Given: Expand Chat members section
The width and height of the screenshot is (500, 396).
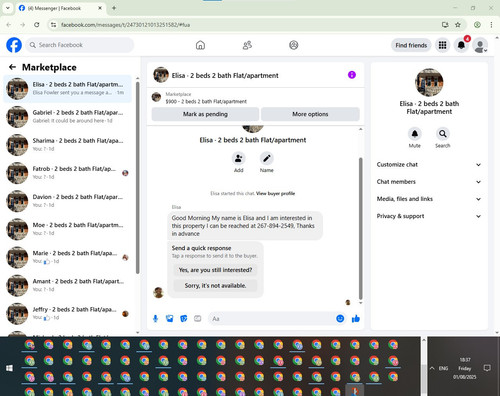Looking at the screenshot, I should click(429, 182).
